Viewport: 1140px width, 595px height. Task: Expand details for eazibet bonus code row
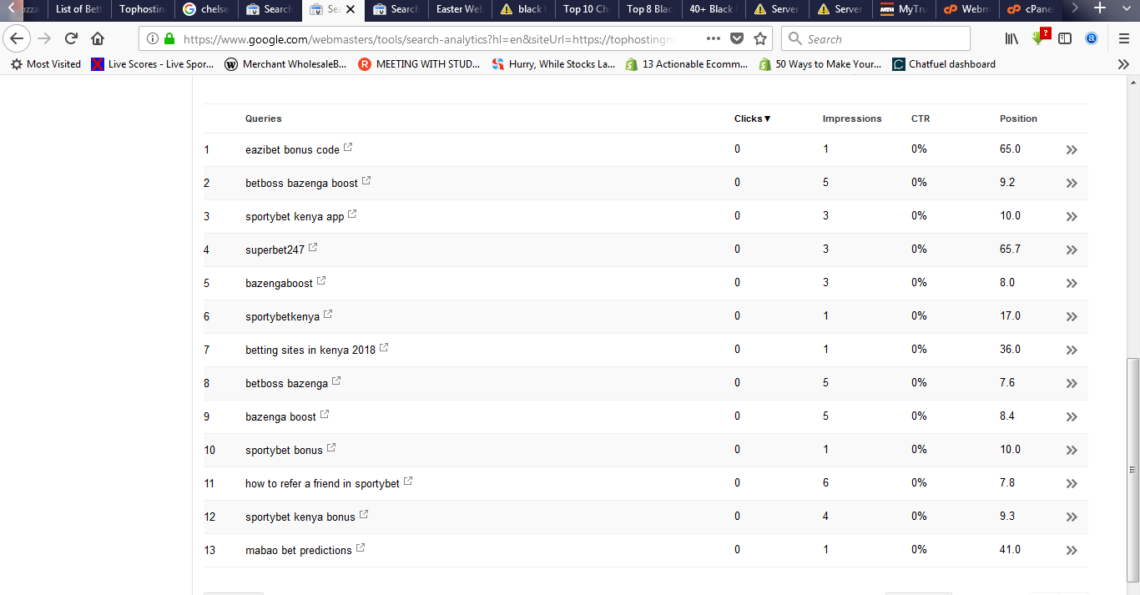coord(1072,150)
